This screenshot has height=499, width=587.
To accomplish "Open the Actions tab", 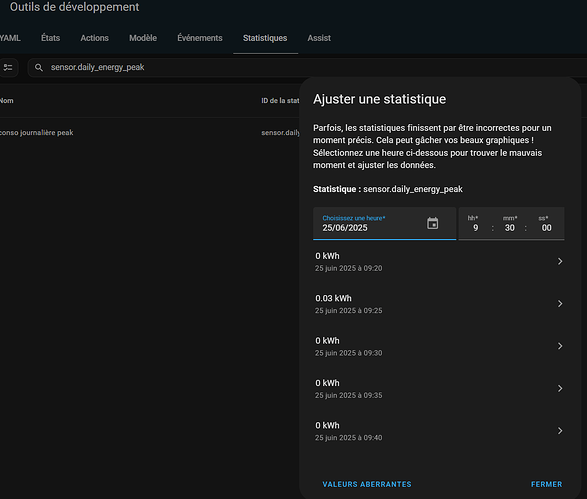I will (94, 38).
